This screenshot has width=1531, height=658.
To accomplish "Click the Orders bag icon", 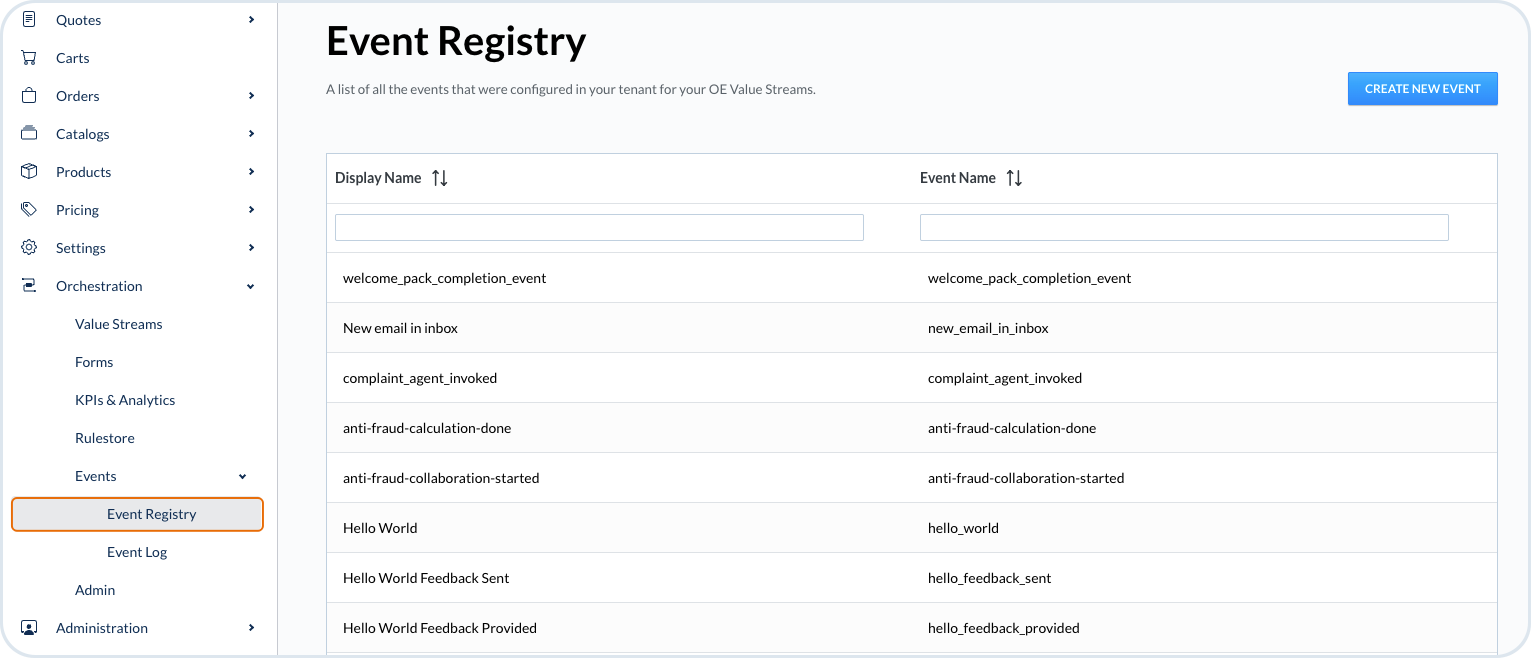I will pos(29,96).
